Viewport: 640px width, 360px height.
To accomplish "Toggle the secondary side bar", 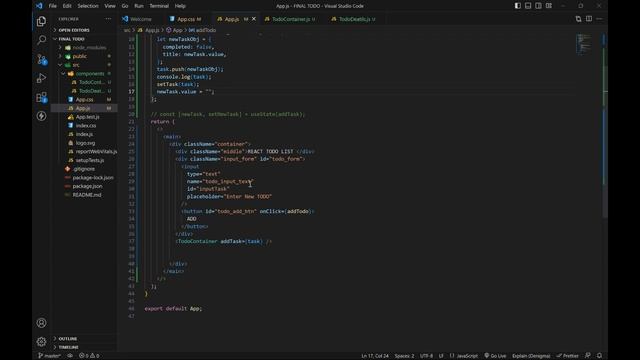I will click(x=538, y=6).
